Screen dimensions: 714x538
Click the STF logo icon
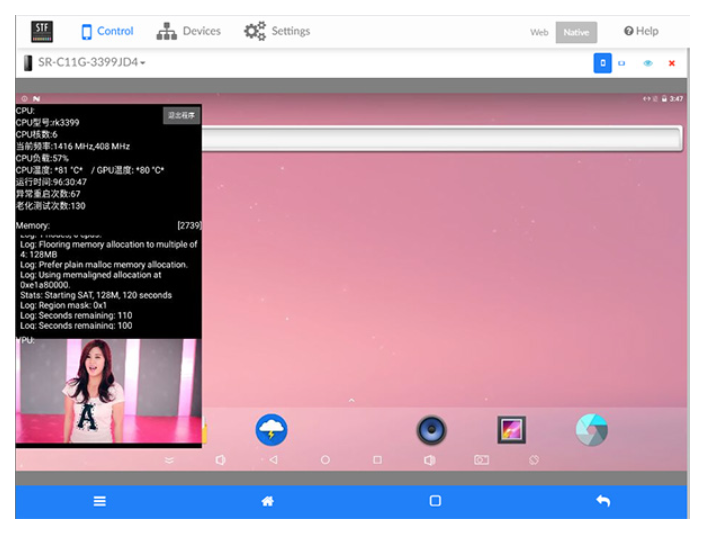tap(42, 31)
